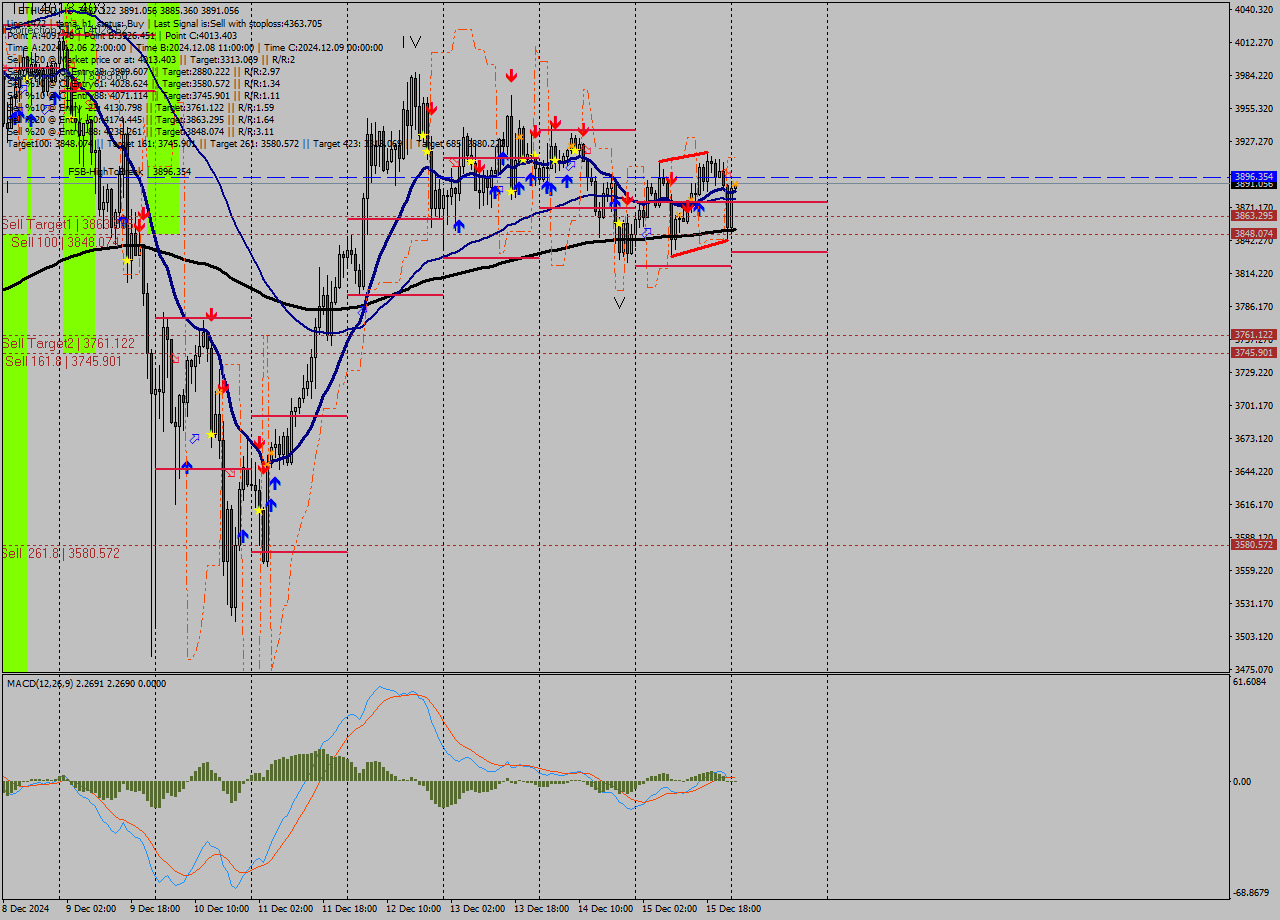This screenshot has width=1280, height=920.
Task: Click the 11 Dec 18:00 time axis label
Action: click(347, 909)
